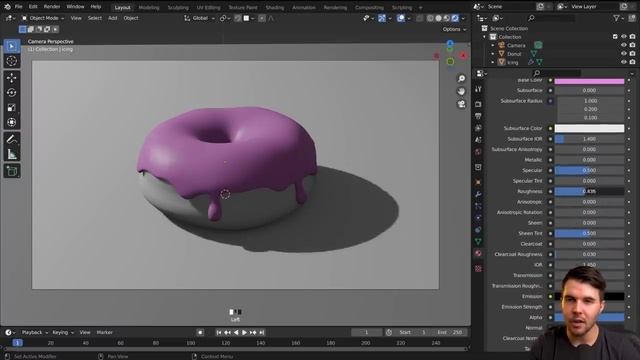The height and width of the screenshot is (360, 640).
Task: Select the Scale tool
Action: [x=12, y=108]
